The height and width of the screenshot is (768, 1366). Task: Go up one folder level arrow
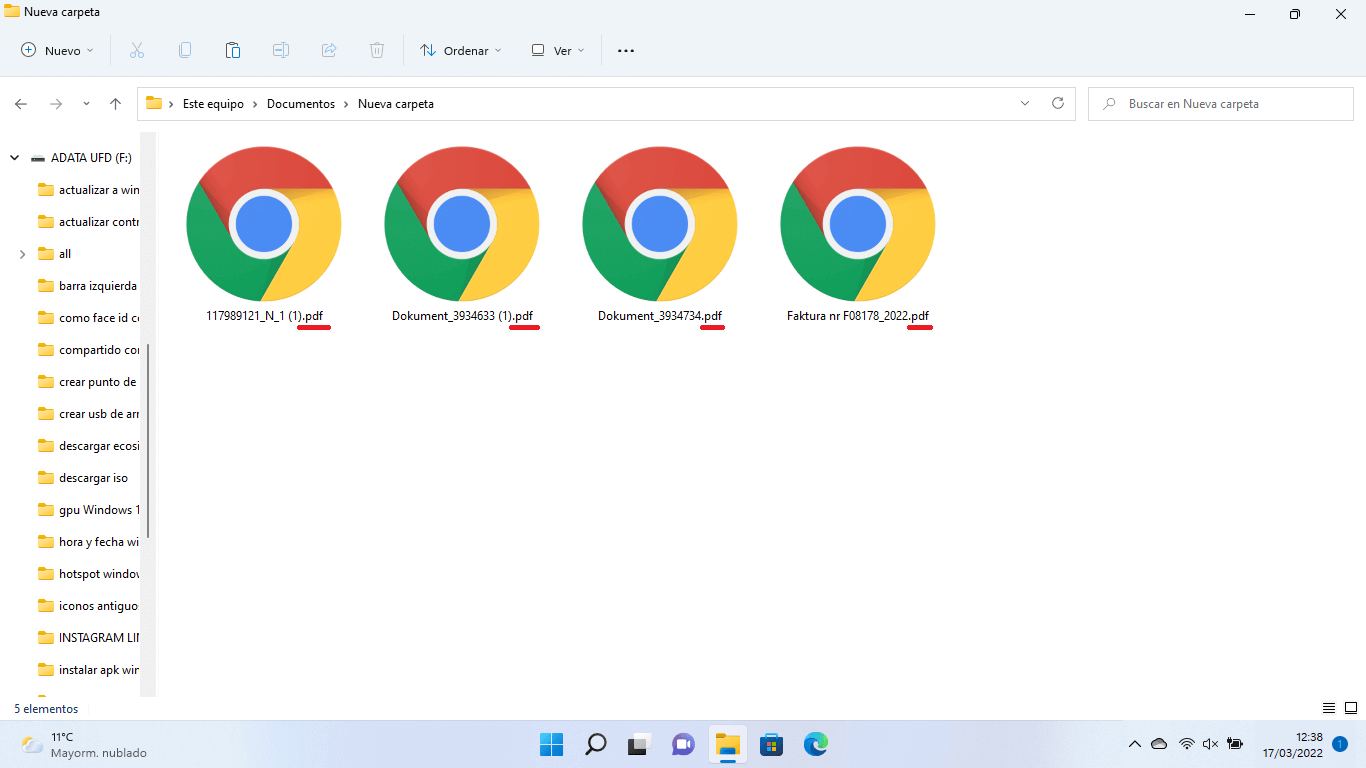pos(115,104)
